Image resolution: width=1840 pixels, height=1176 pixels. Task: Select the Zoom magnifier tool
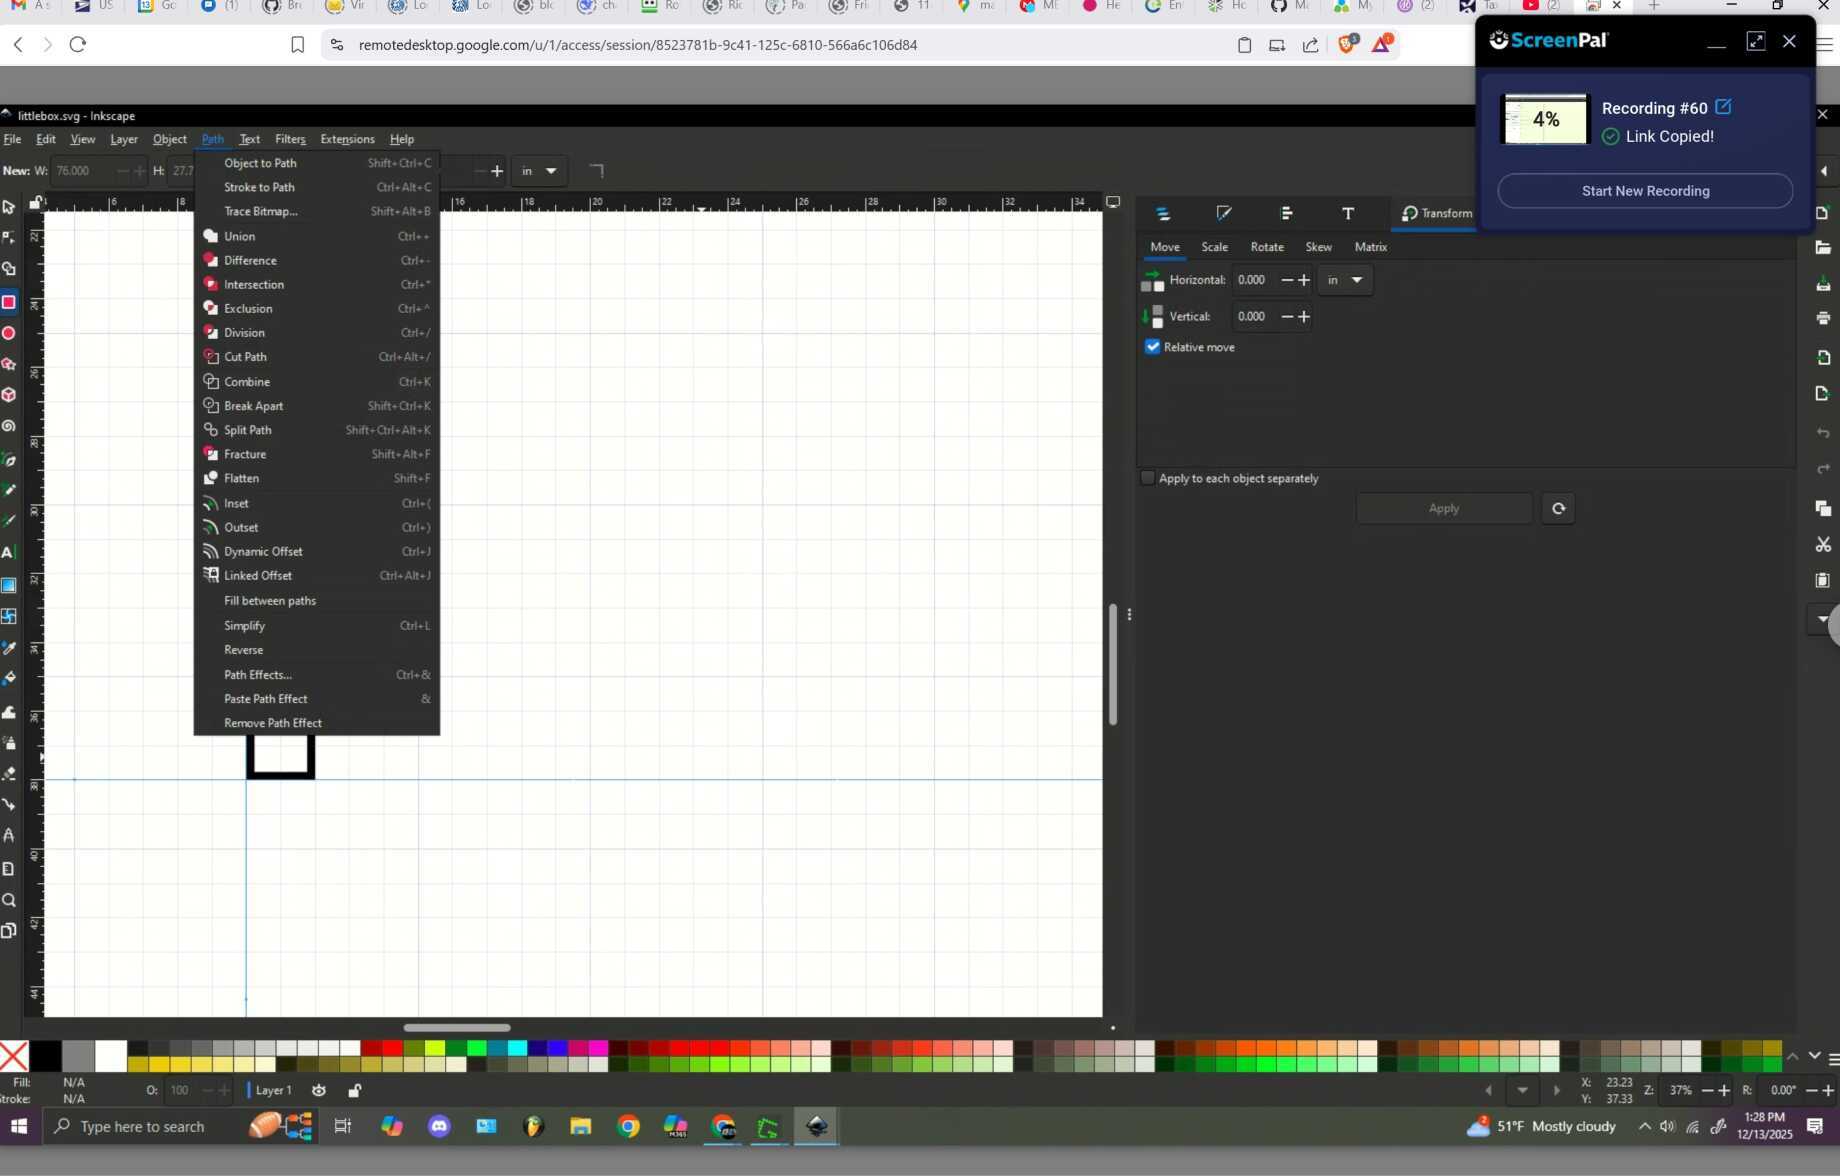point(9,900)
